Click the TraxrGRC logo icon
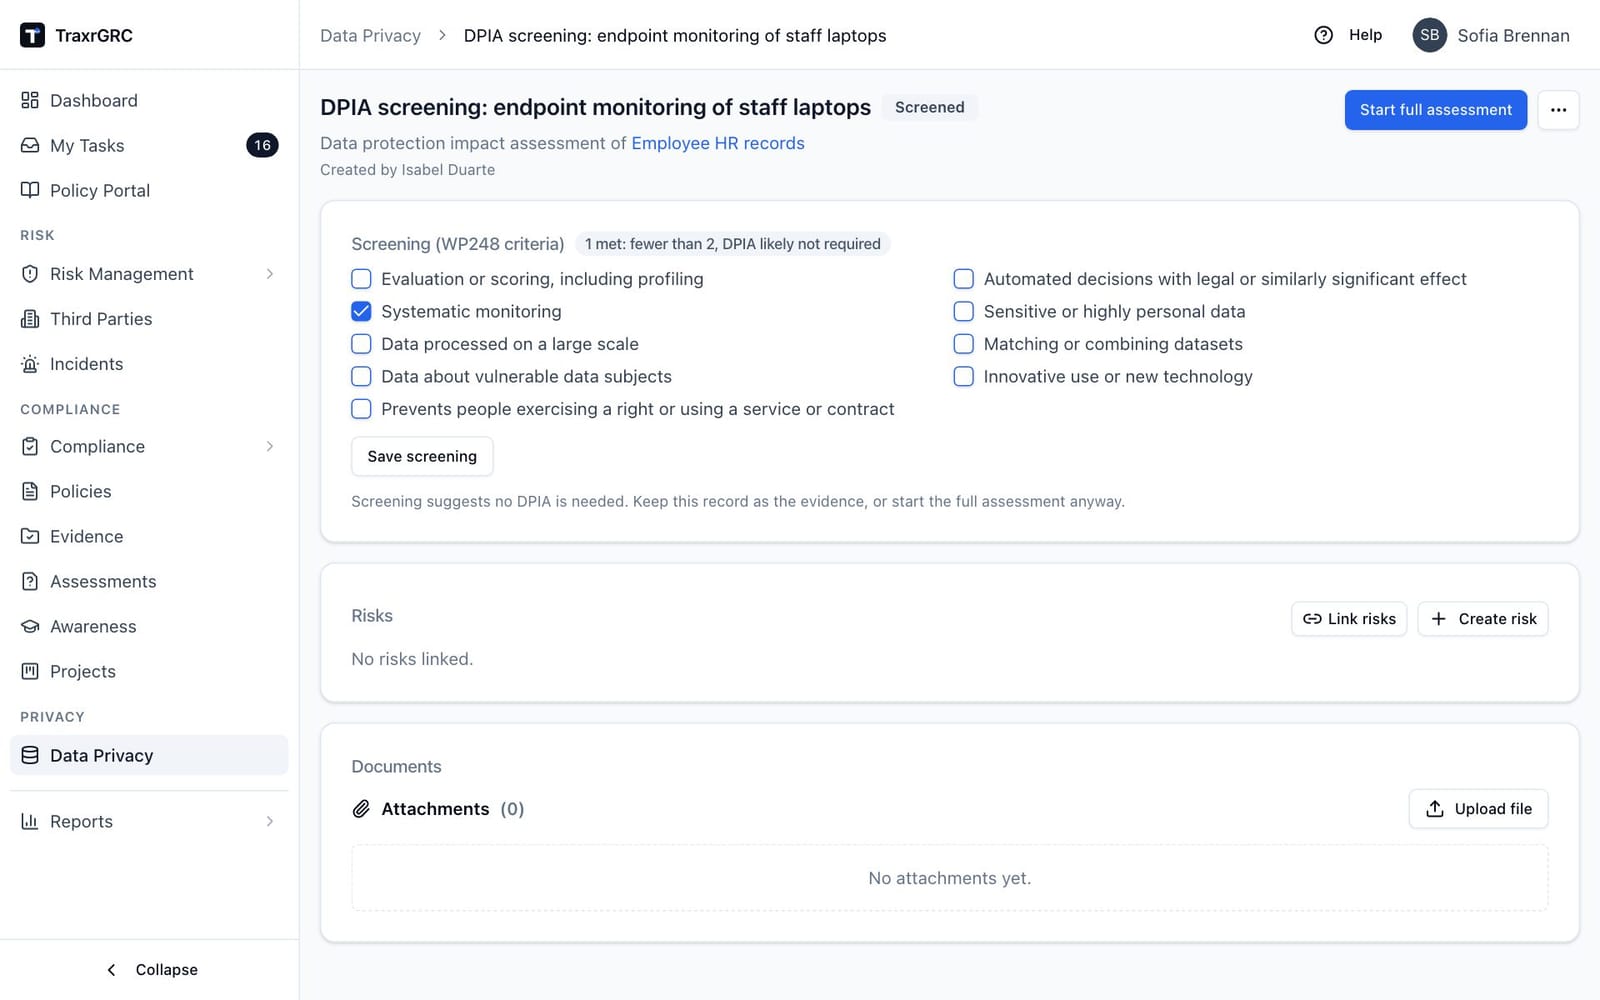Screen dimensions: 1600x1000 pyautogui.click(x=32, y=35)
